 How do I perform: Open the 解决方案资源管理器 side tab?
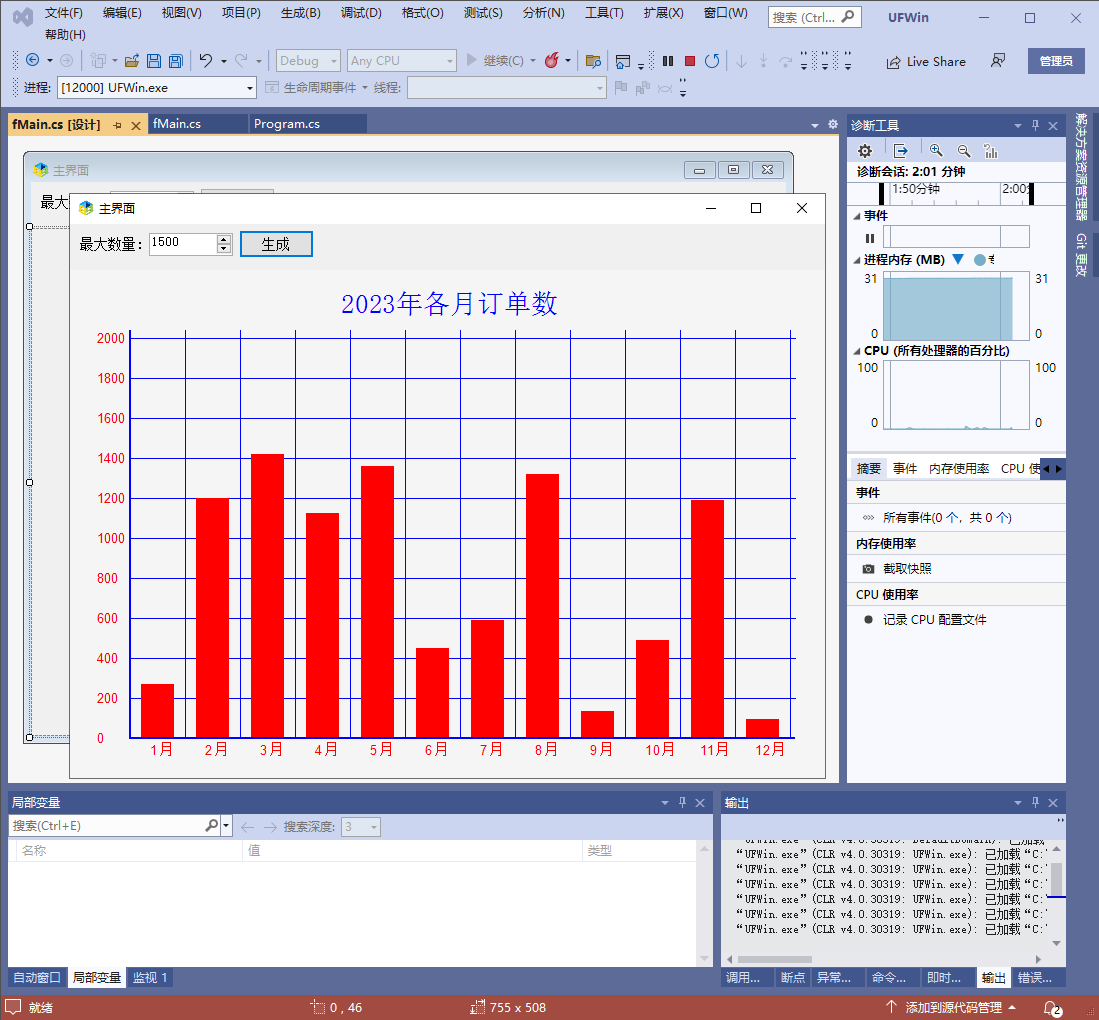click(x=1081, y=166)
